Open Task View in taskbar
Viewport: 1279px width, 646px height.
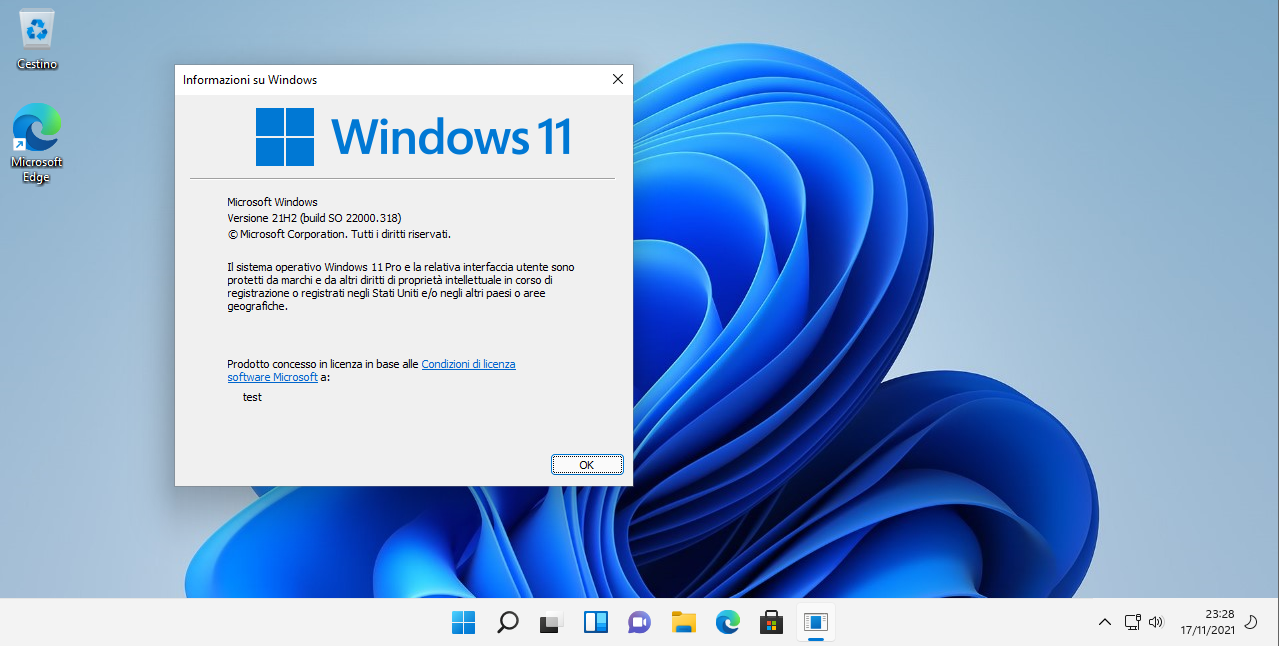pos(551,622)
